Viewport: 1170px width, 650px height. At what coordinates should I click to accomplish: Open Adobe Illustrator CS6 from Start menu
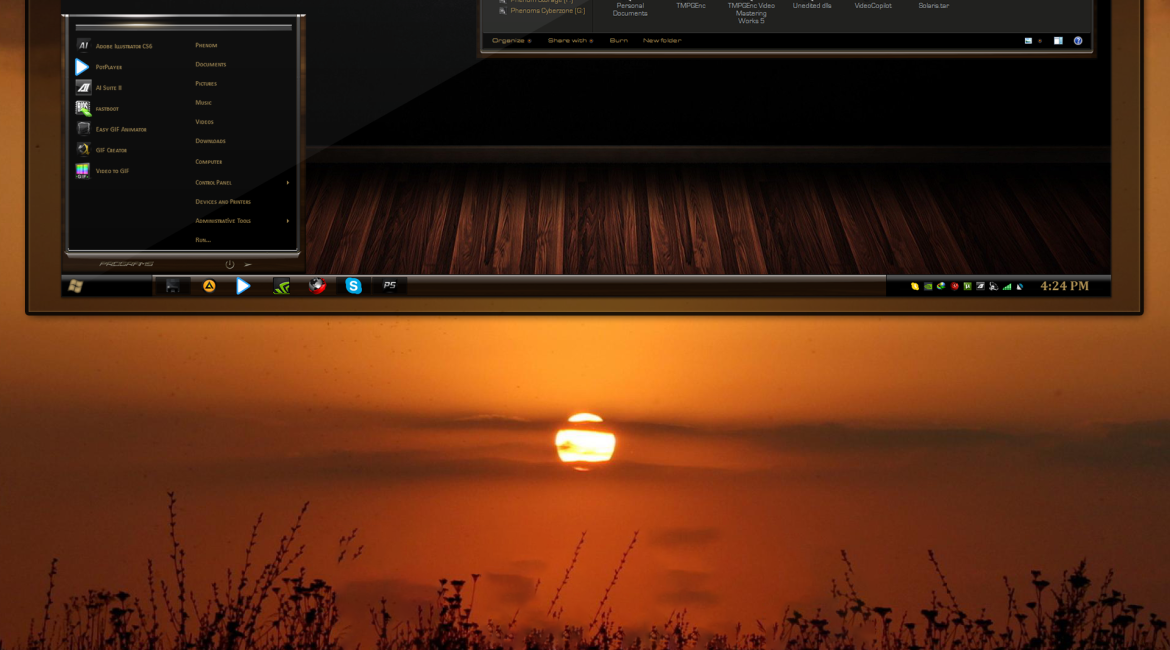tap(123, 46)
